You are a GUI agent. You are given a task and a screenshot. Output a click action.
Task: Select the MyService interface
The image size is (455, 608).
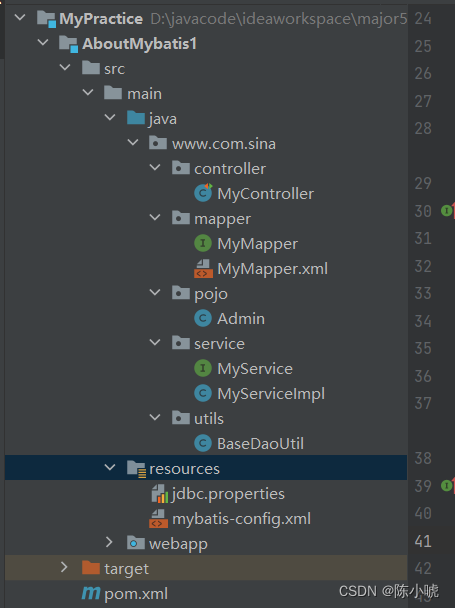click(x=255, y=369)
